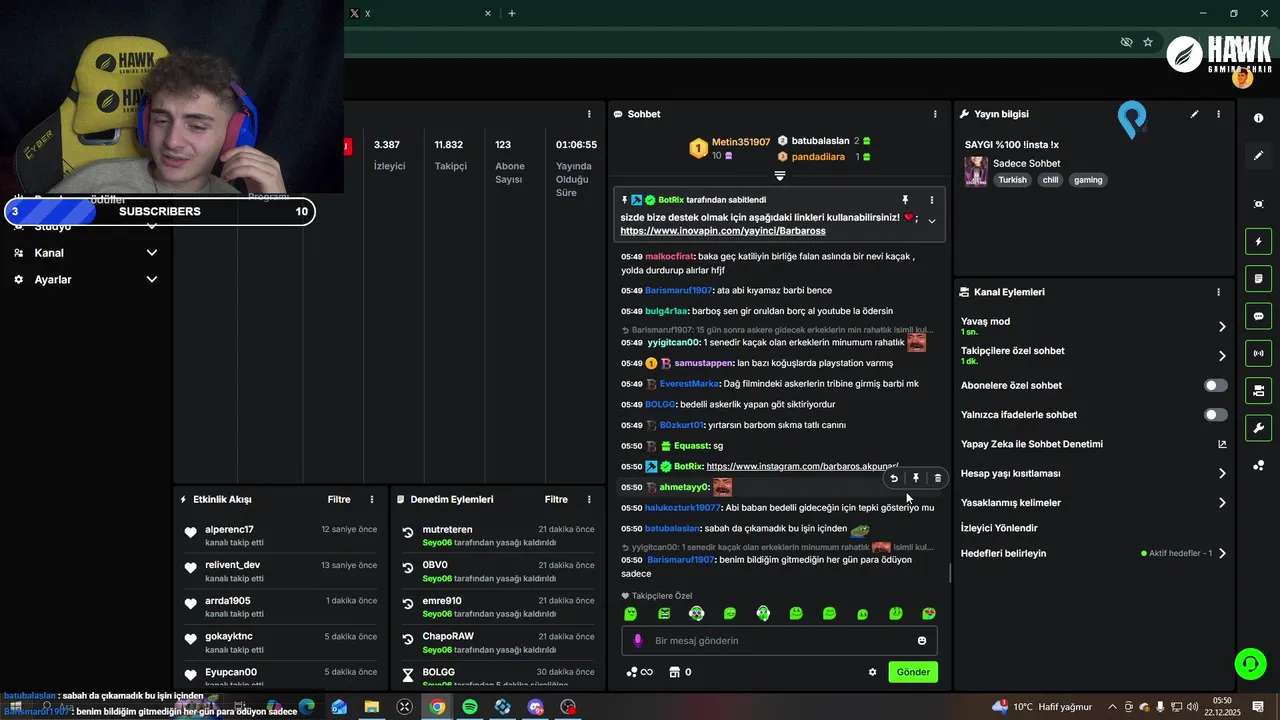Click Sadece Sohbet category thumbnail

pyautogui.click(x=976, y=171)
